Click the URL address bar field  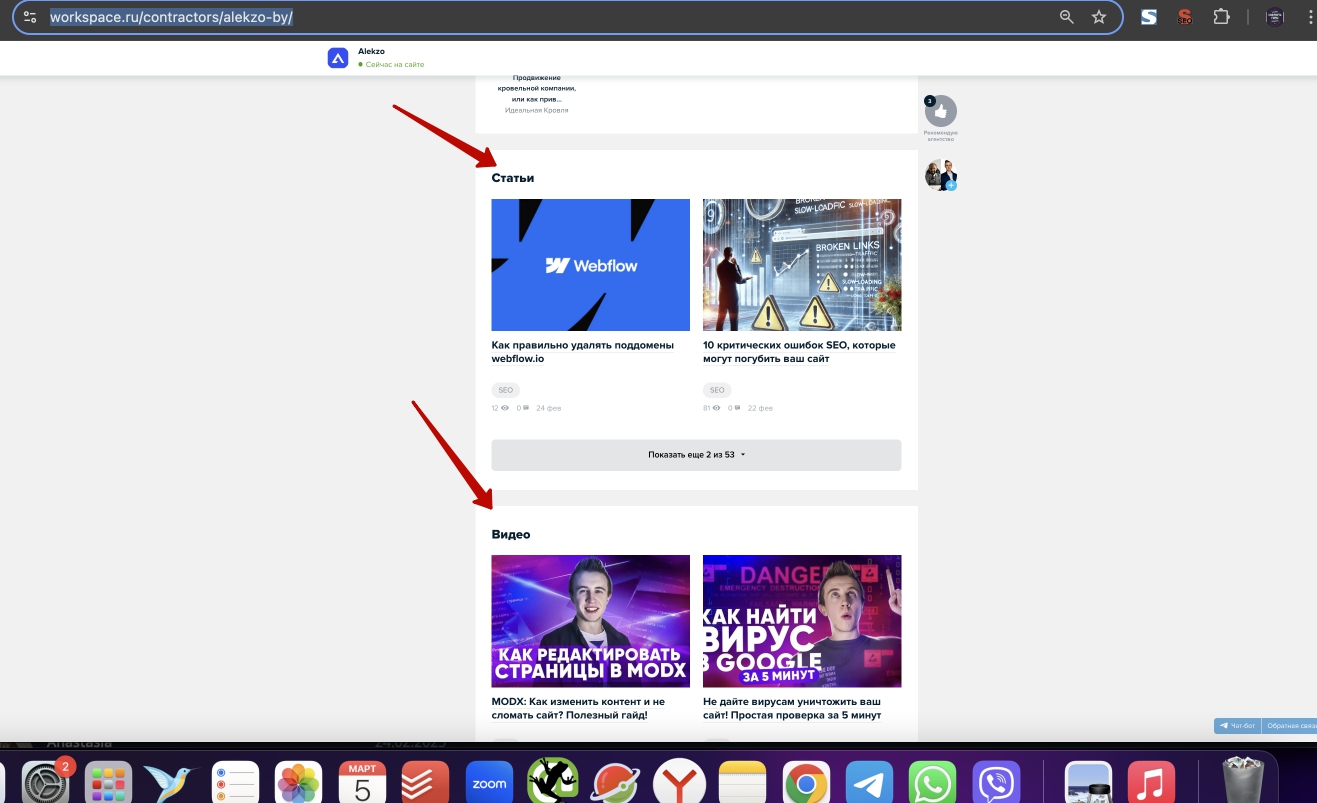550,17
